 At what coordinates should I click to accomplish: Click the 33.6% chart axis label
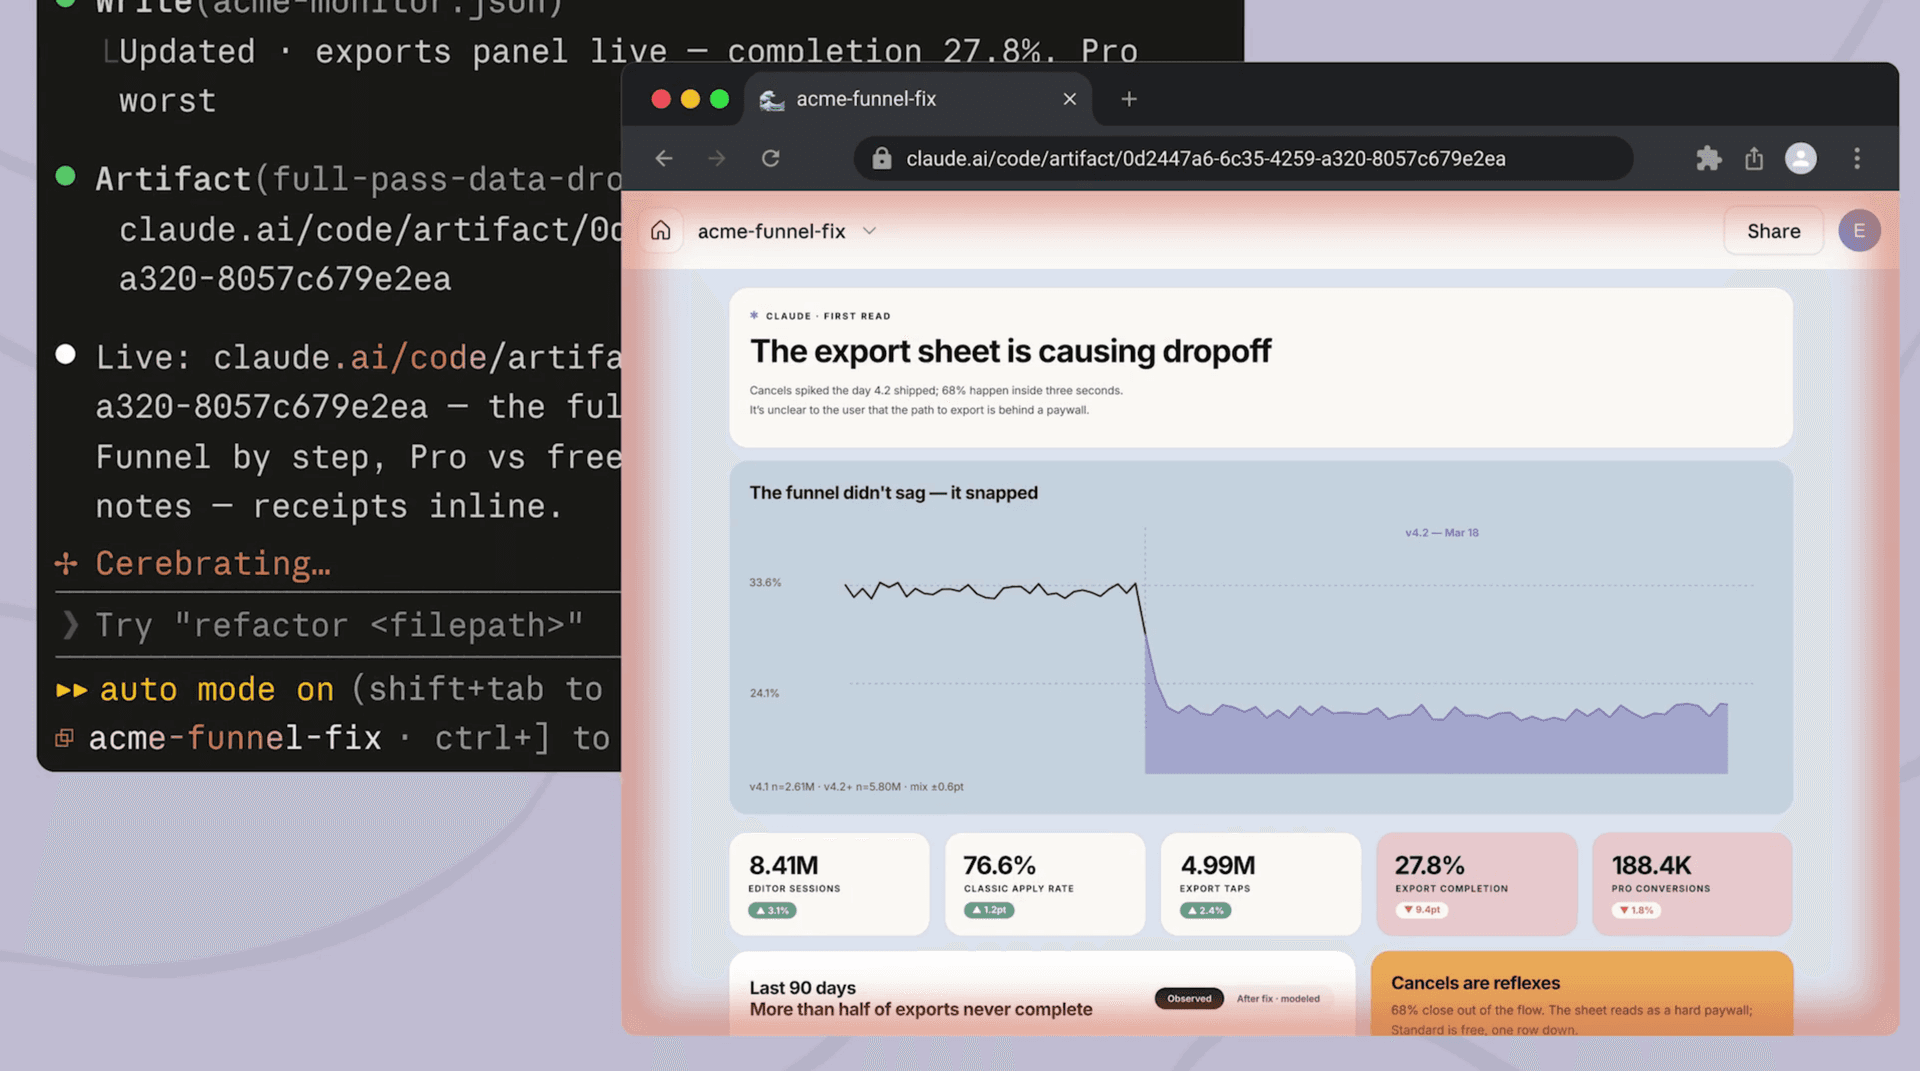765,582
